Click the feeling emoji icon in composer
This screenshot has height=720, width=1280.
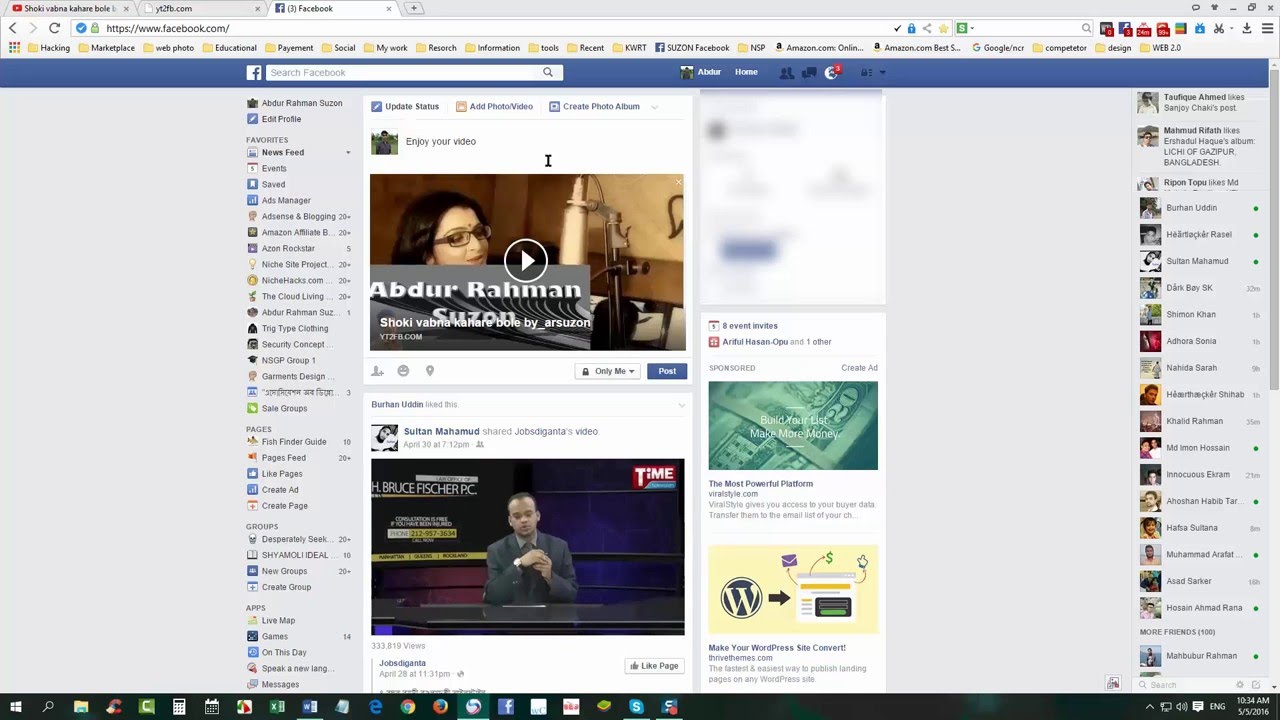coord(403,371)
